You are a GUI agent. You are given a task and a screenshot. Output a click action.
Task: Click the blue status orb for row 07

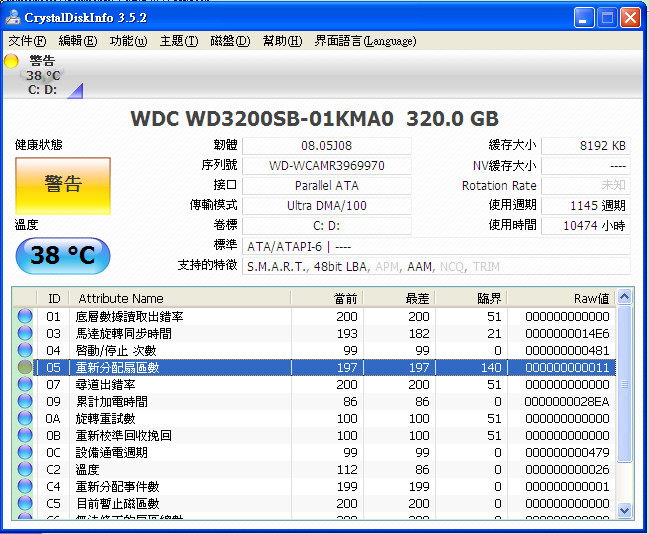[x=25, y=384]
